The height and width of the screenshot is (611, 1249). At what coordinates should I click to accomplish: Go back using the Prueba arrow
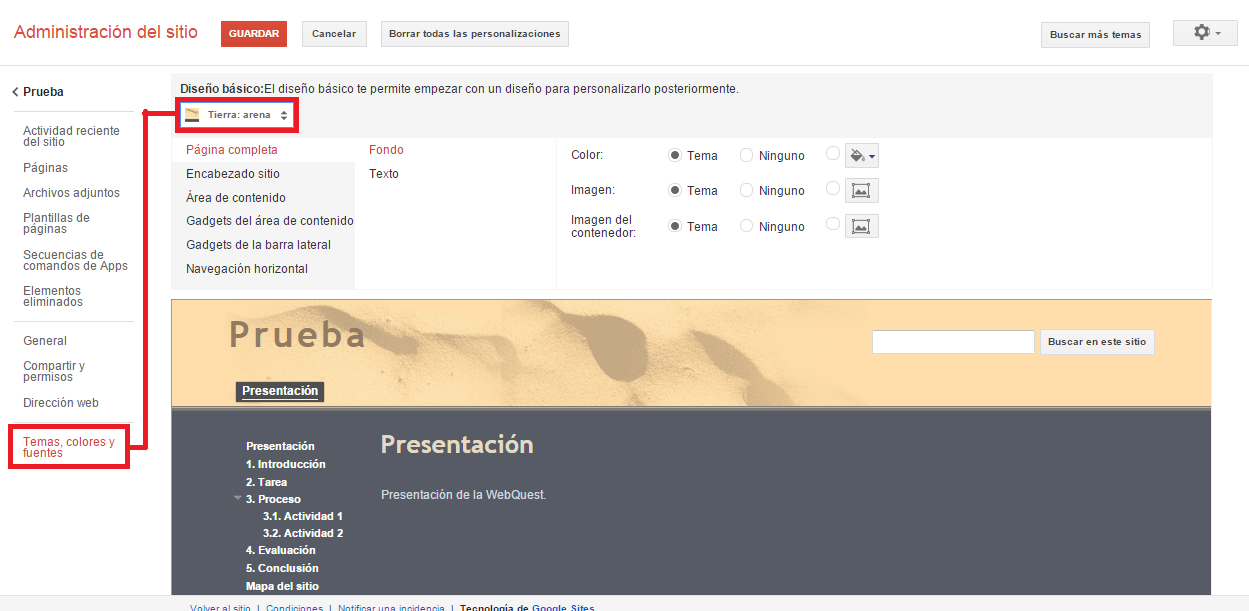16,92
